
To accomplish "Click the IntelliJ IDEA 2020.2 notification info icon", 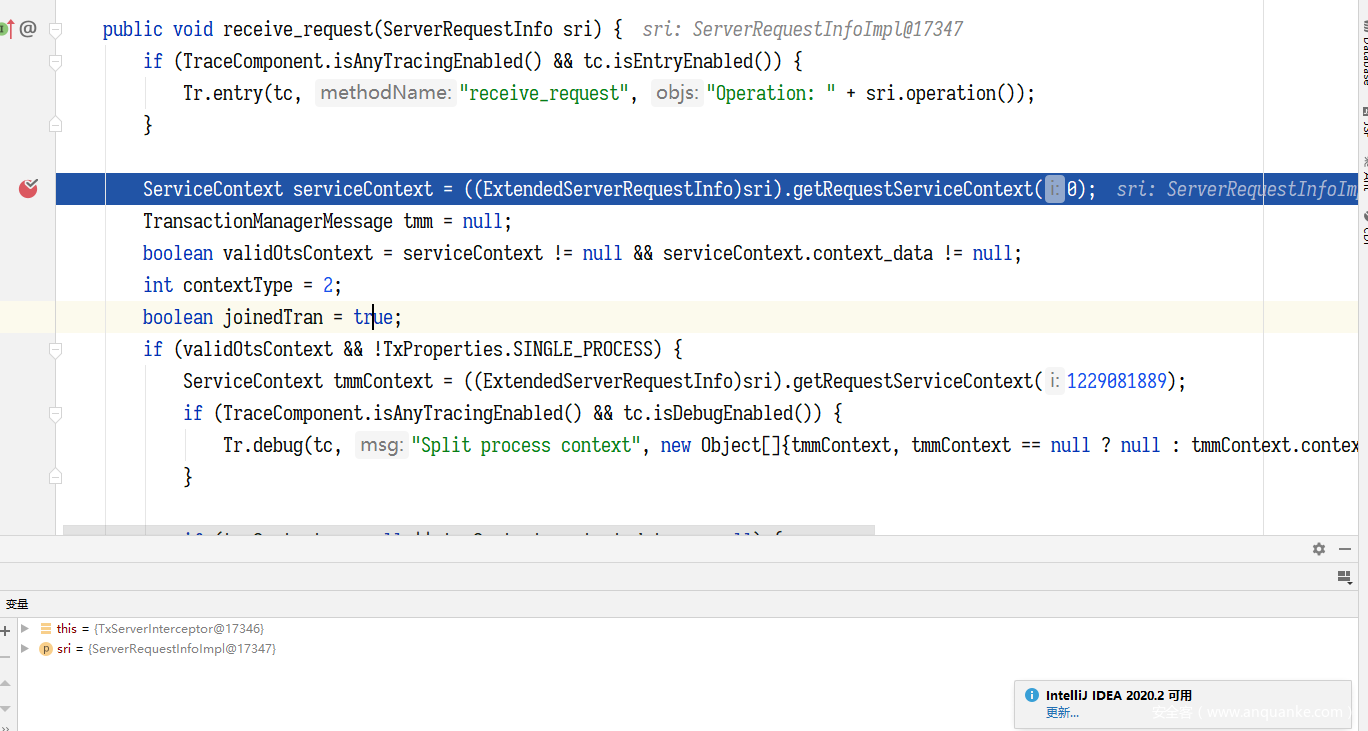I will coord(1032,695).
